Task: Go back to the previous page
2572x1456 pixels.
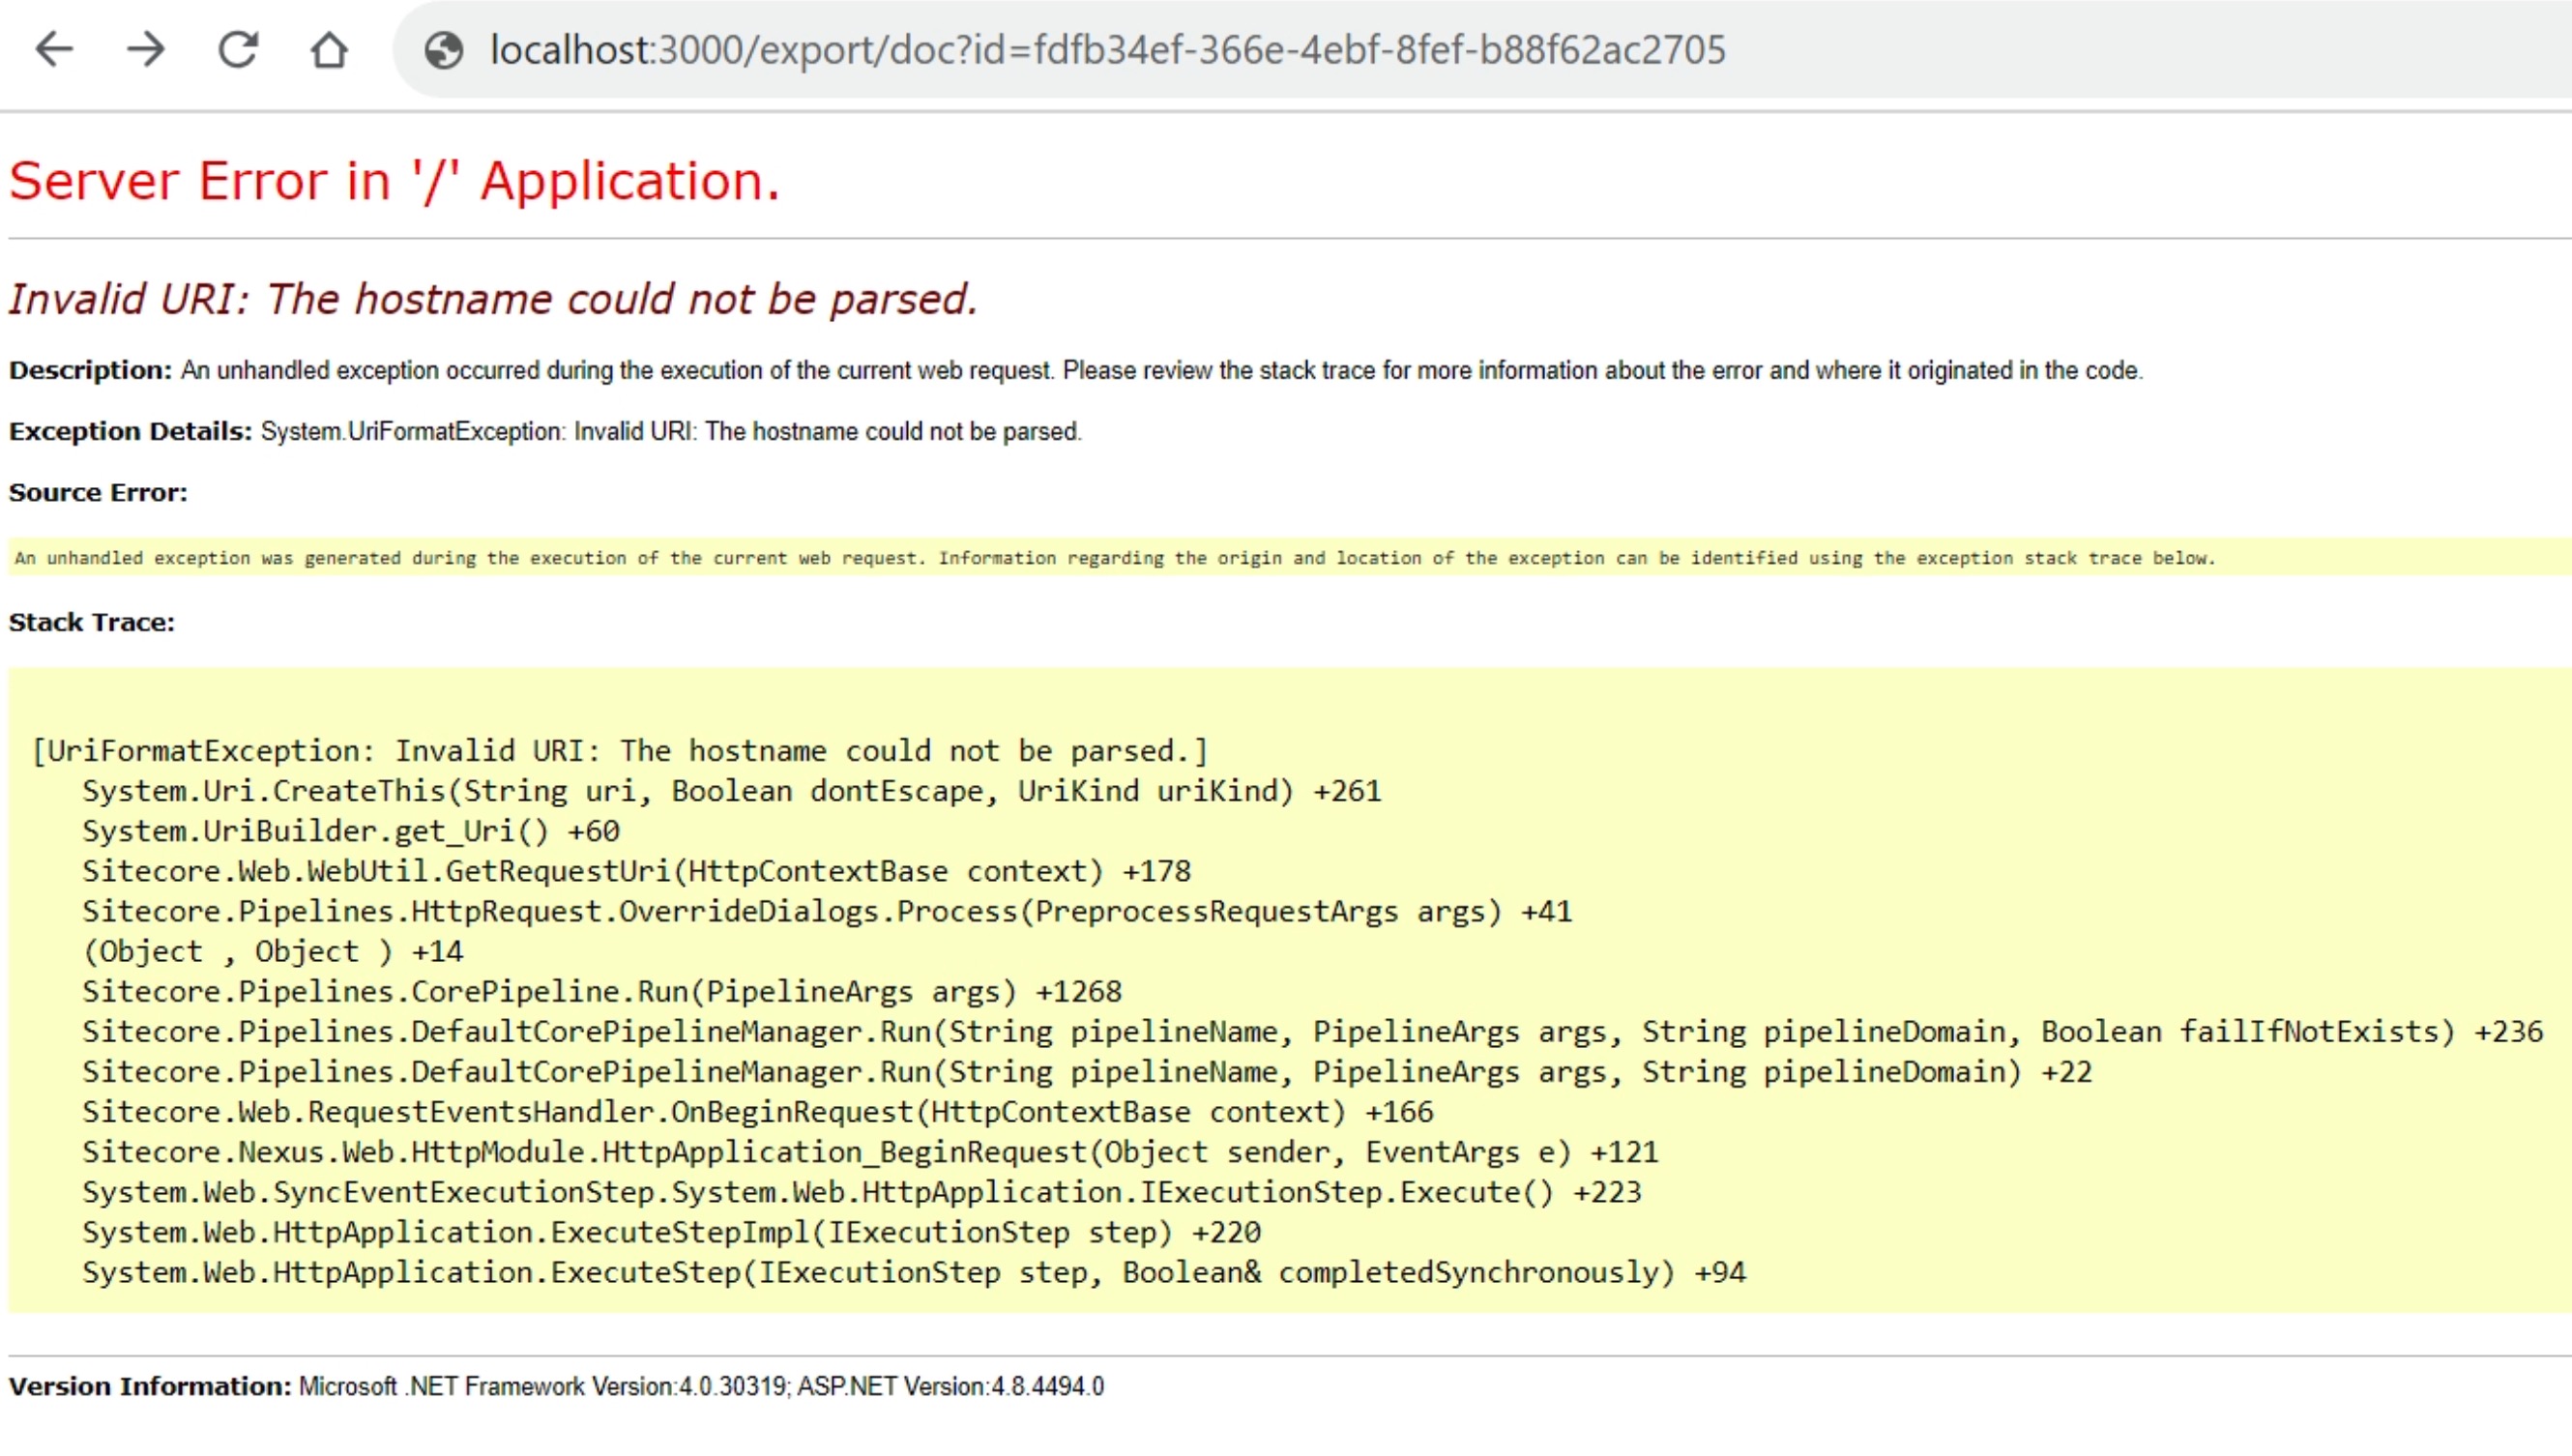Action: [x=54, y=49]
